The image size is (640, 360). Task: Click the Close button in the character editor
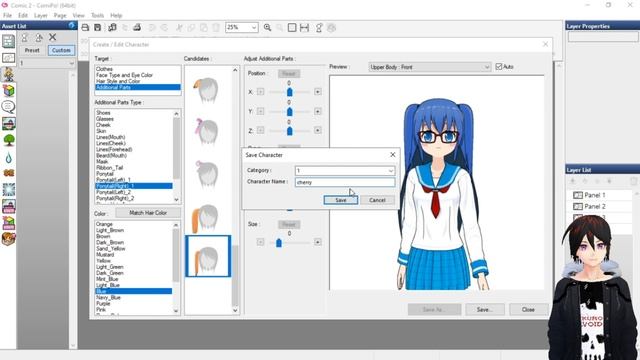tap(528, 309)
